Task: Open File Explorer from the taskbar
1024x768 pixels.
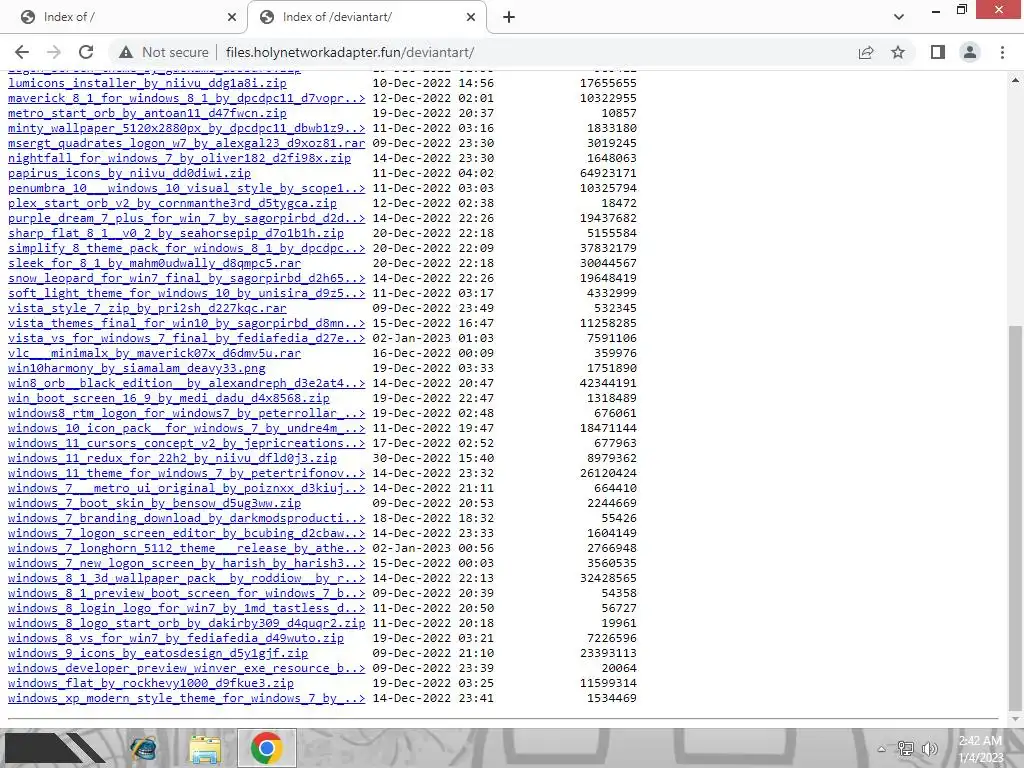Action: click(x=204, y=748)
